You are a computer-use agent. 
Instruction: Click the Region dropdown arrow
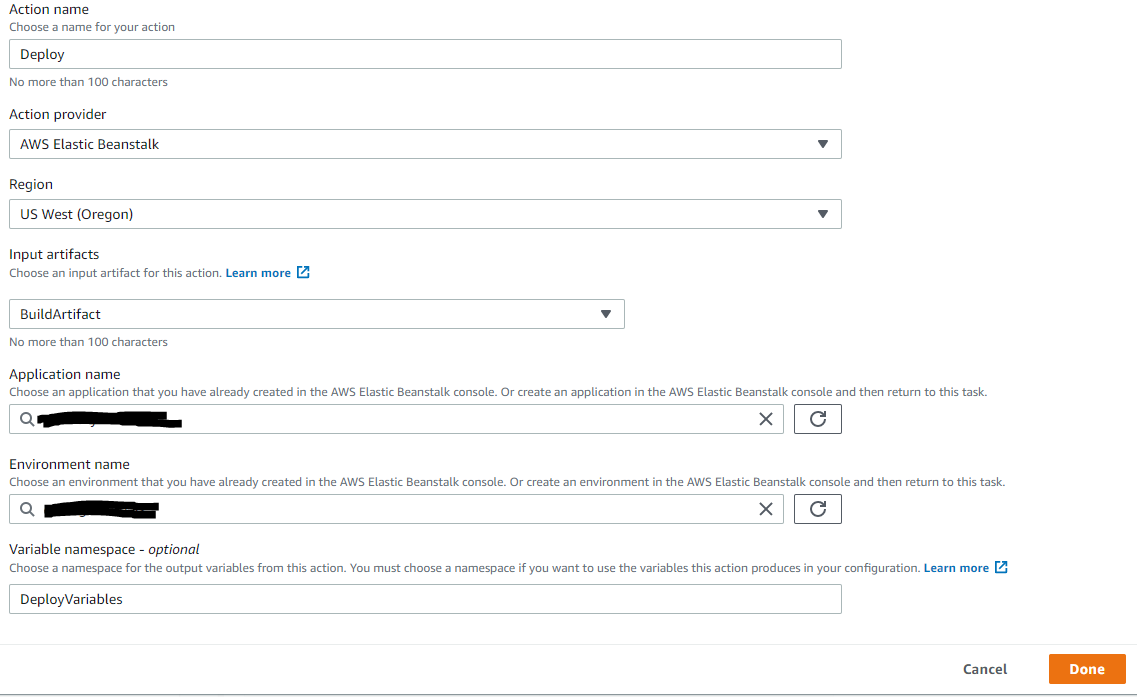(x=822, y=214)
